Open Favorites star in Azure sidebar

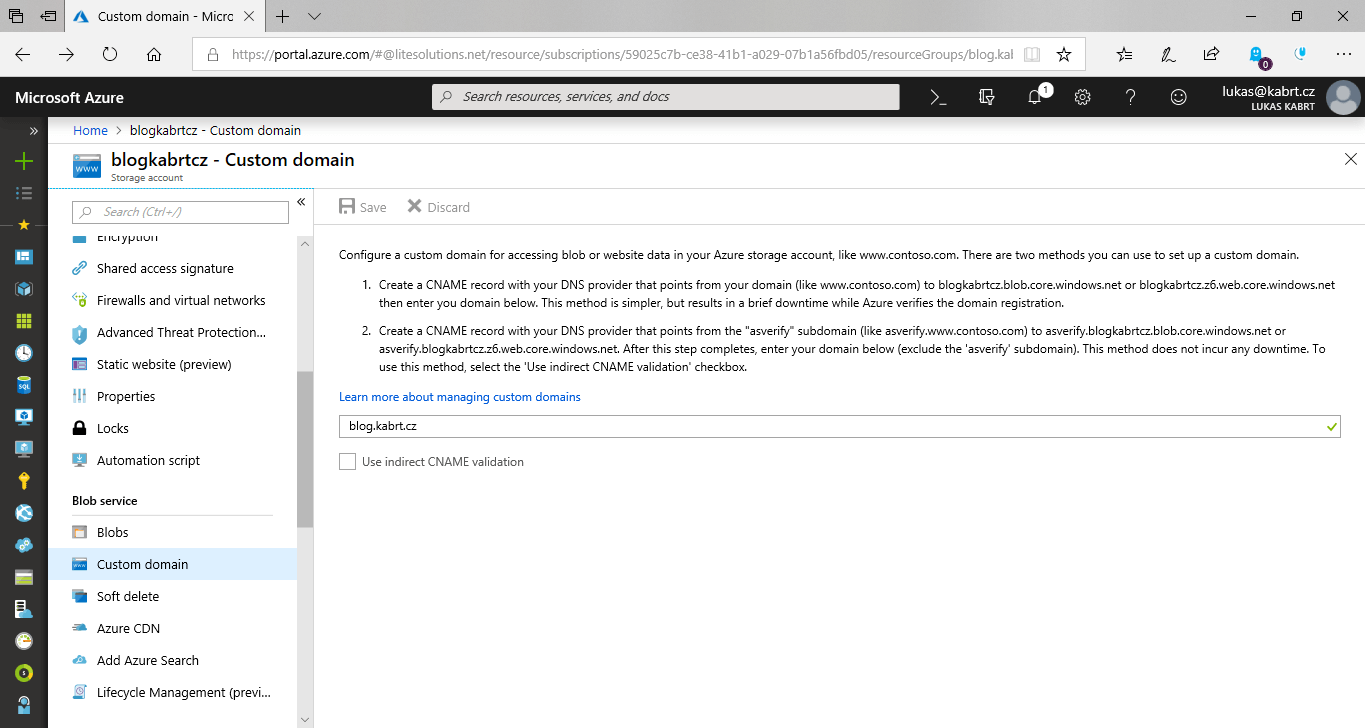tap(24, 225)
